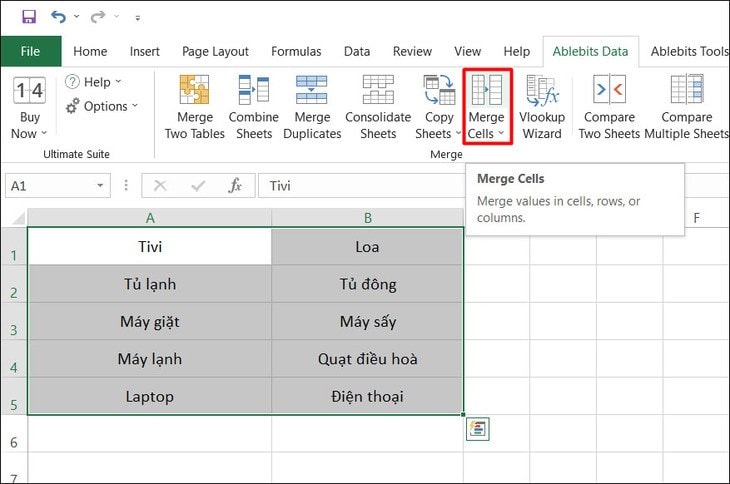Click the Save icon in quick access toolbar
The image size is (730, 484).
tap(29, 17)
